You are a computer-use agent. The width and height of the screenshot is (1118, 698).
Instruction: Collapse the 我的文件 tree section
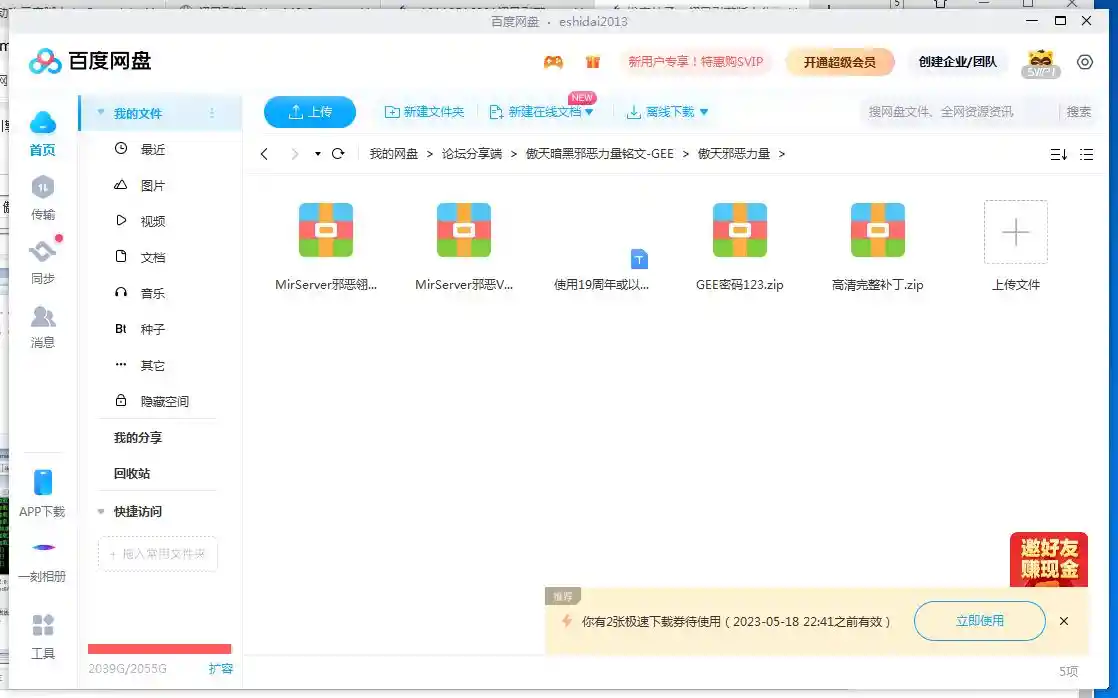click(x=101, y=113)
